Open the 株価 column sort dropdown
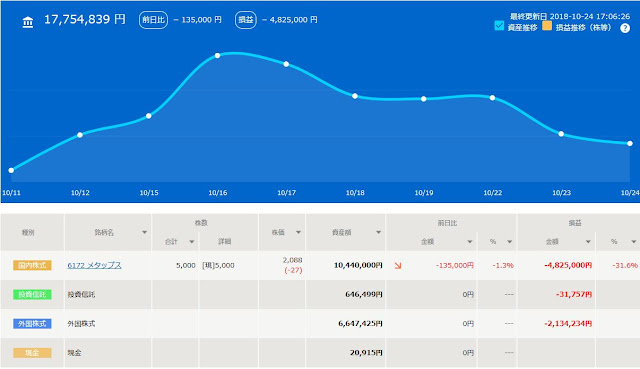The width and height of the screenshot is (640, 369). click(298, 232)
